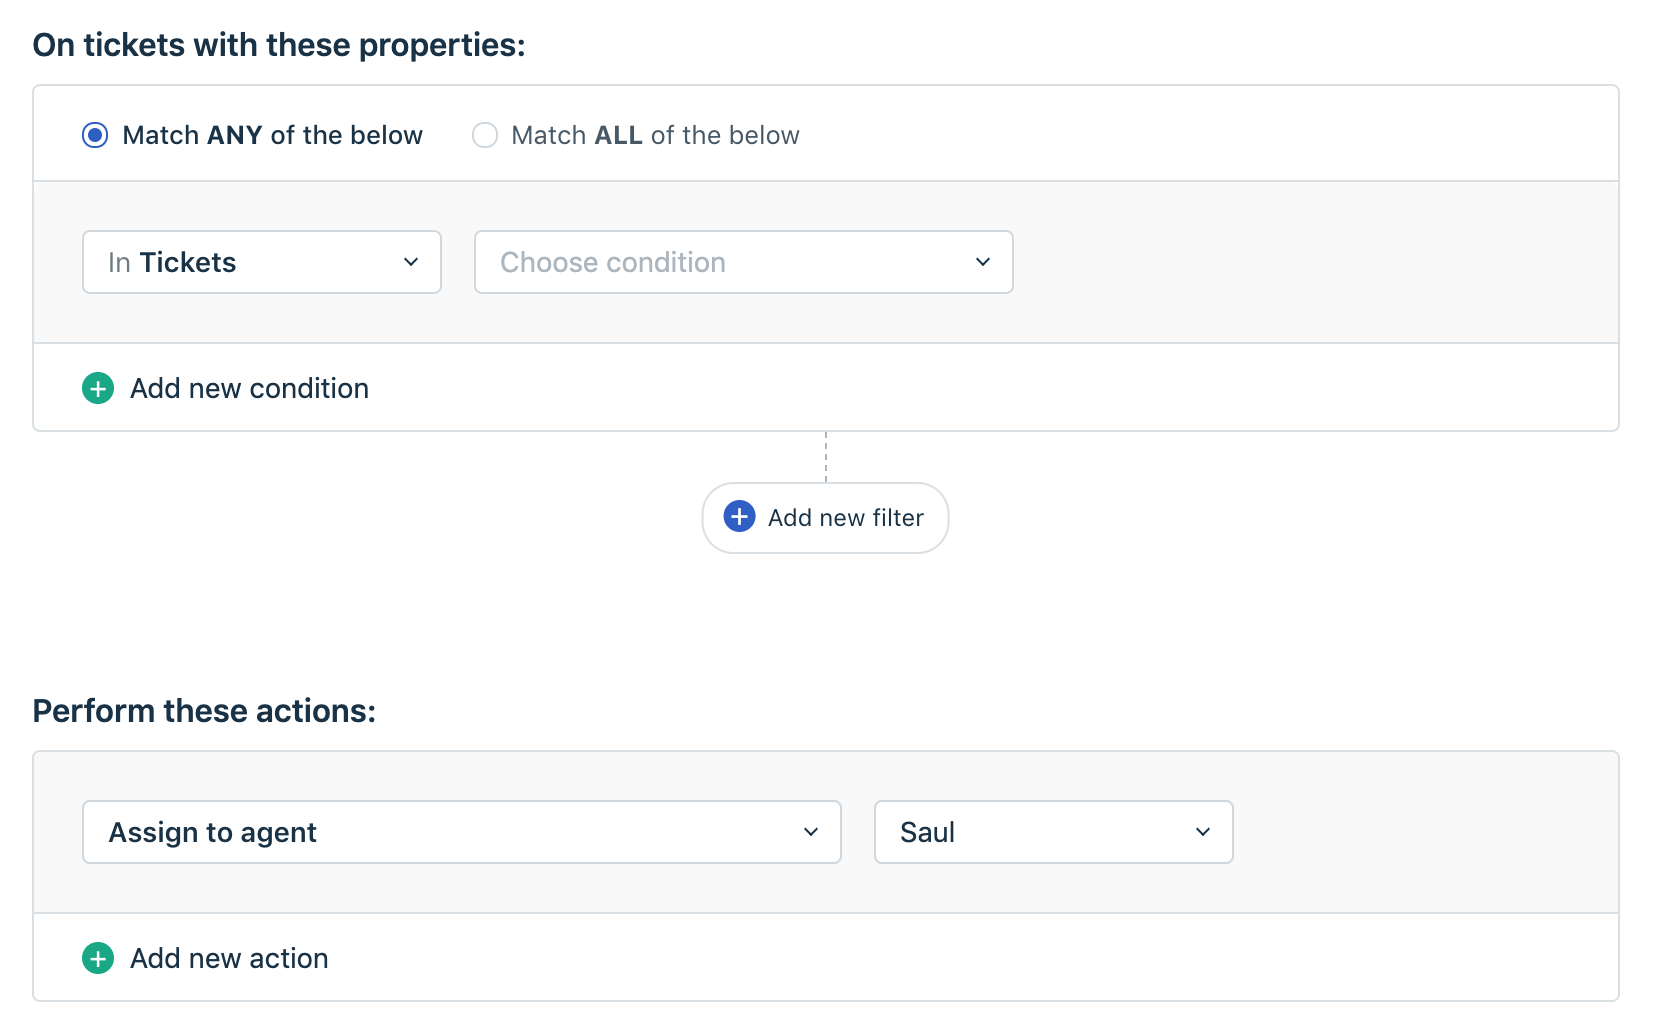Screen dimensions: 1656x1034
Task: Click the Perform these actions heading
Action: [204, 711]
